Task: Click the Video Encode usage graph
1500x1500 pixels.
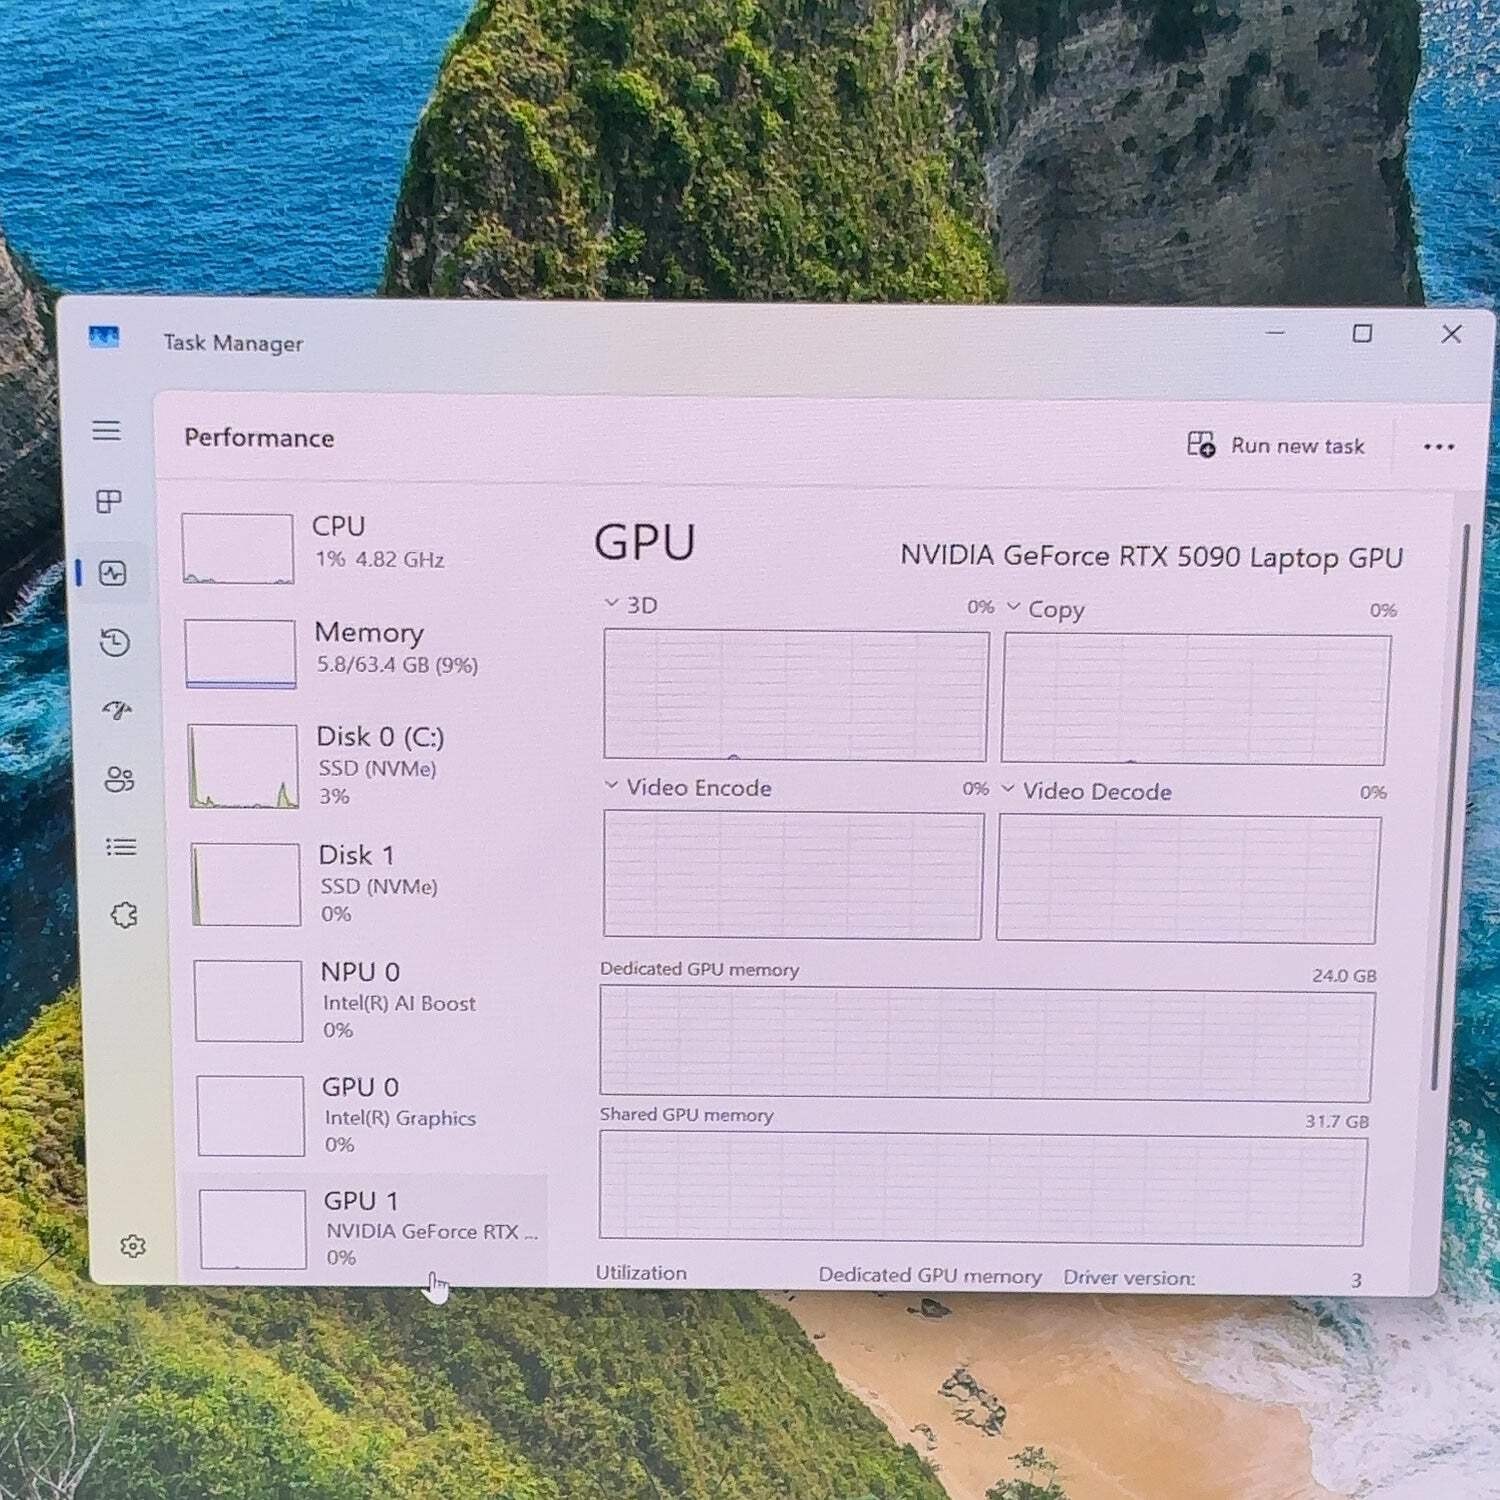Action: coord(793,875)
